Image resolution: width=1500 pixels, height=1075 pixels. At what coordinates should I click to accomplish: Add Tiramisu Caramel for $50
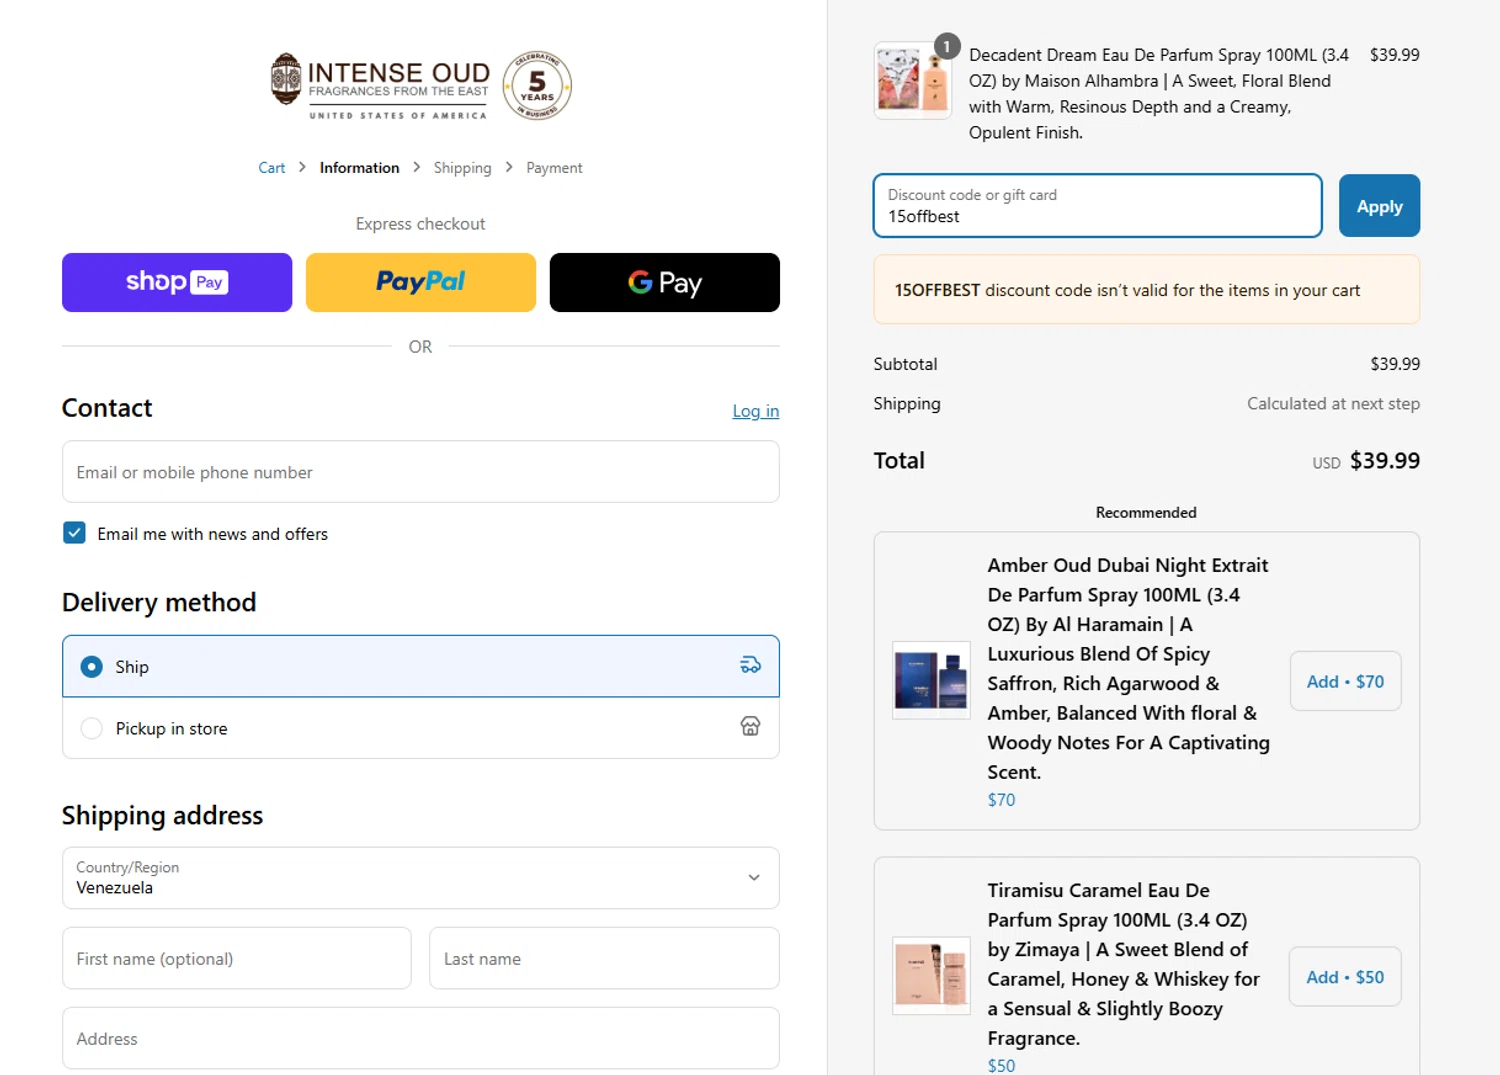pyautogui.click(x=1345, y=977)
